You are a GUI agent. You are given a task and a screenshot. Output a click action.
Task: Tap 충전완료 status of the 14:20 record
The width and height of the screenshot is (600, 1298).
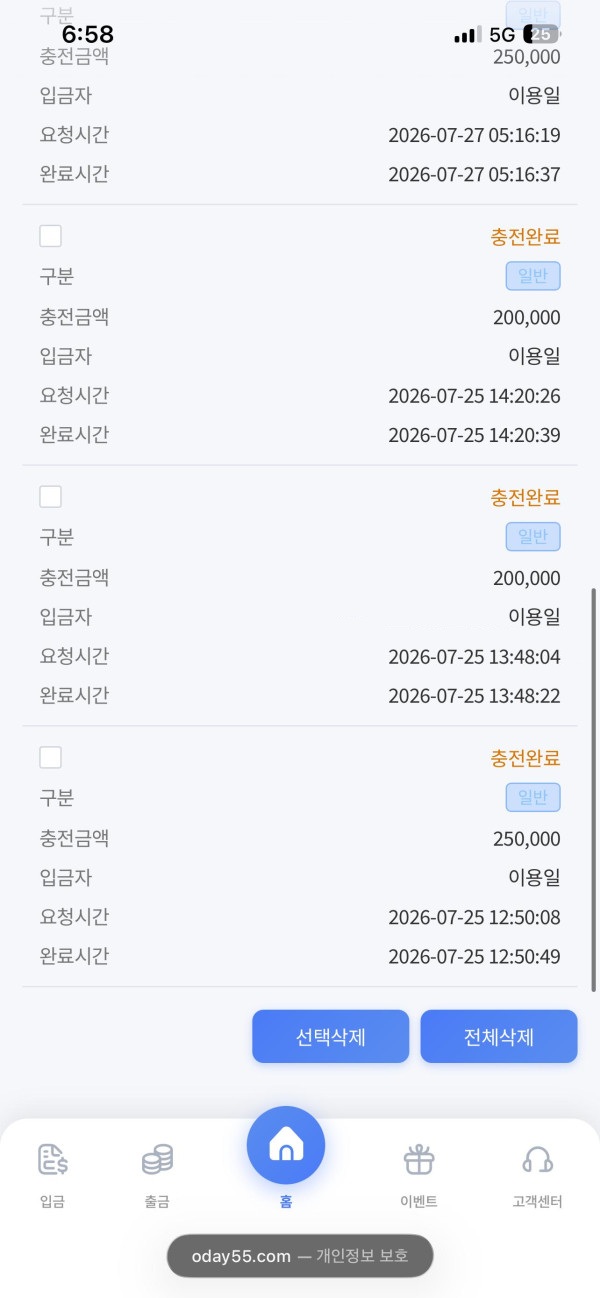click(x=525, y=237)
